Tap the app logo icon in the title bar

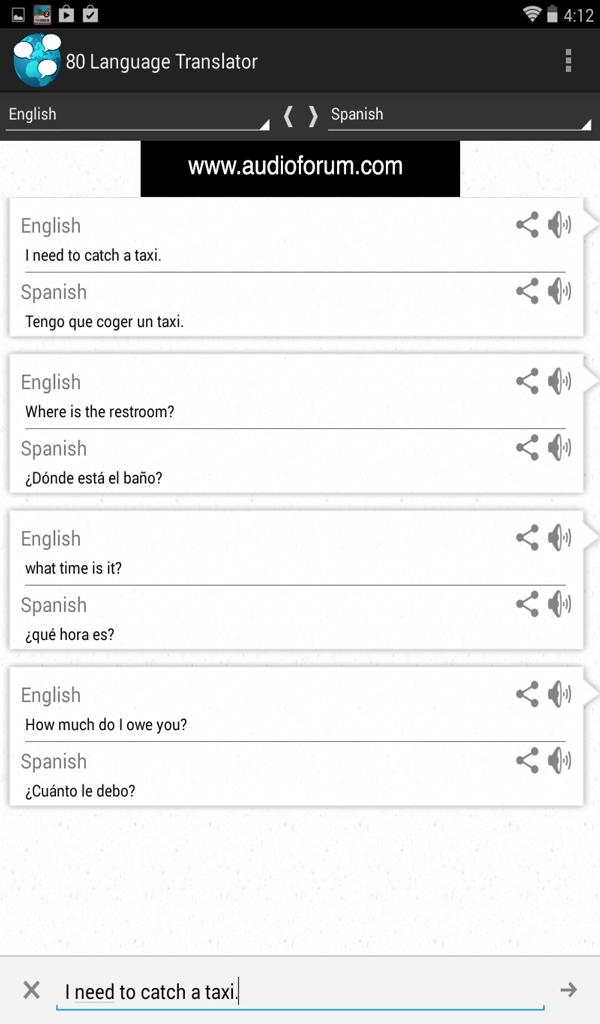(x=30, y=60)
